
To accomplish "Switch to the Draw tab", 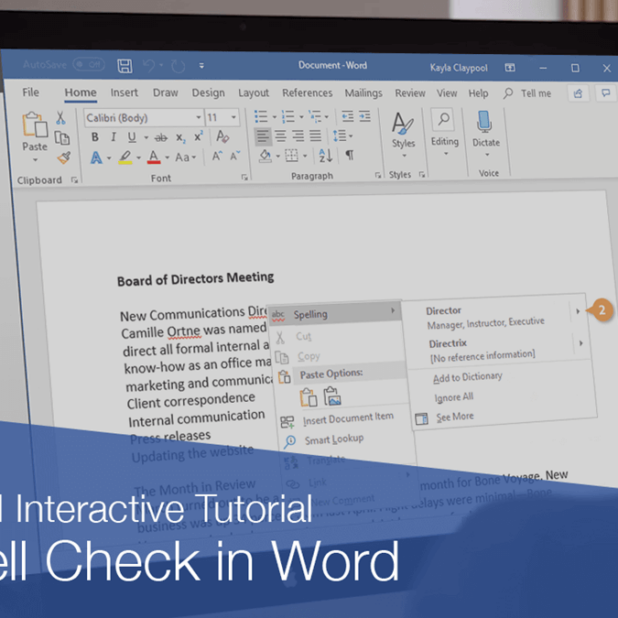I will coord(165,93).
